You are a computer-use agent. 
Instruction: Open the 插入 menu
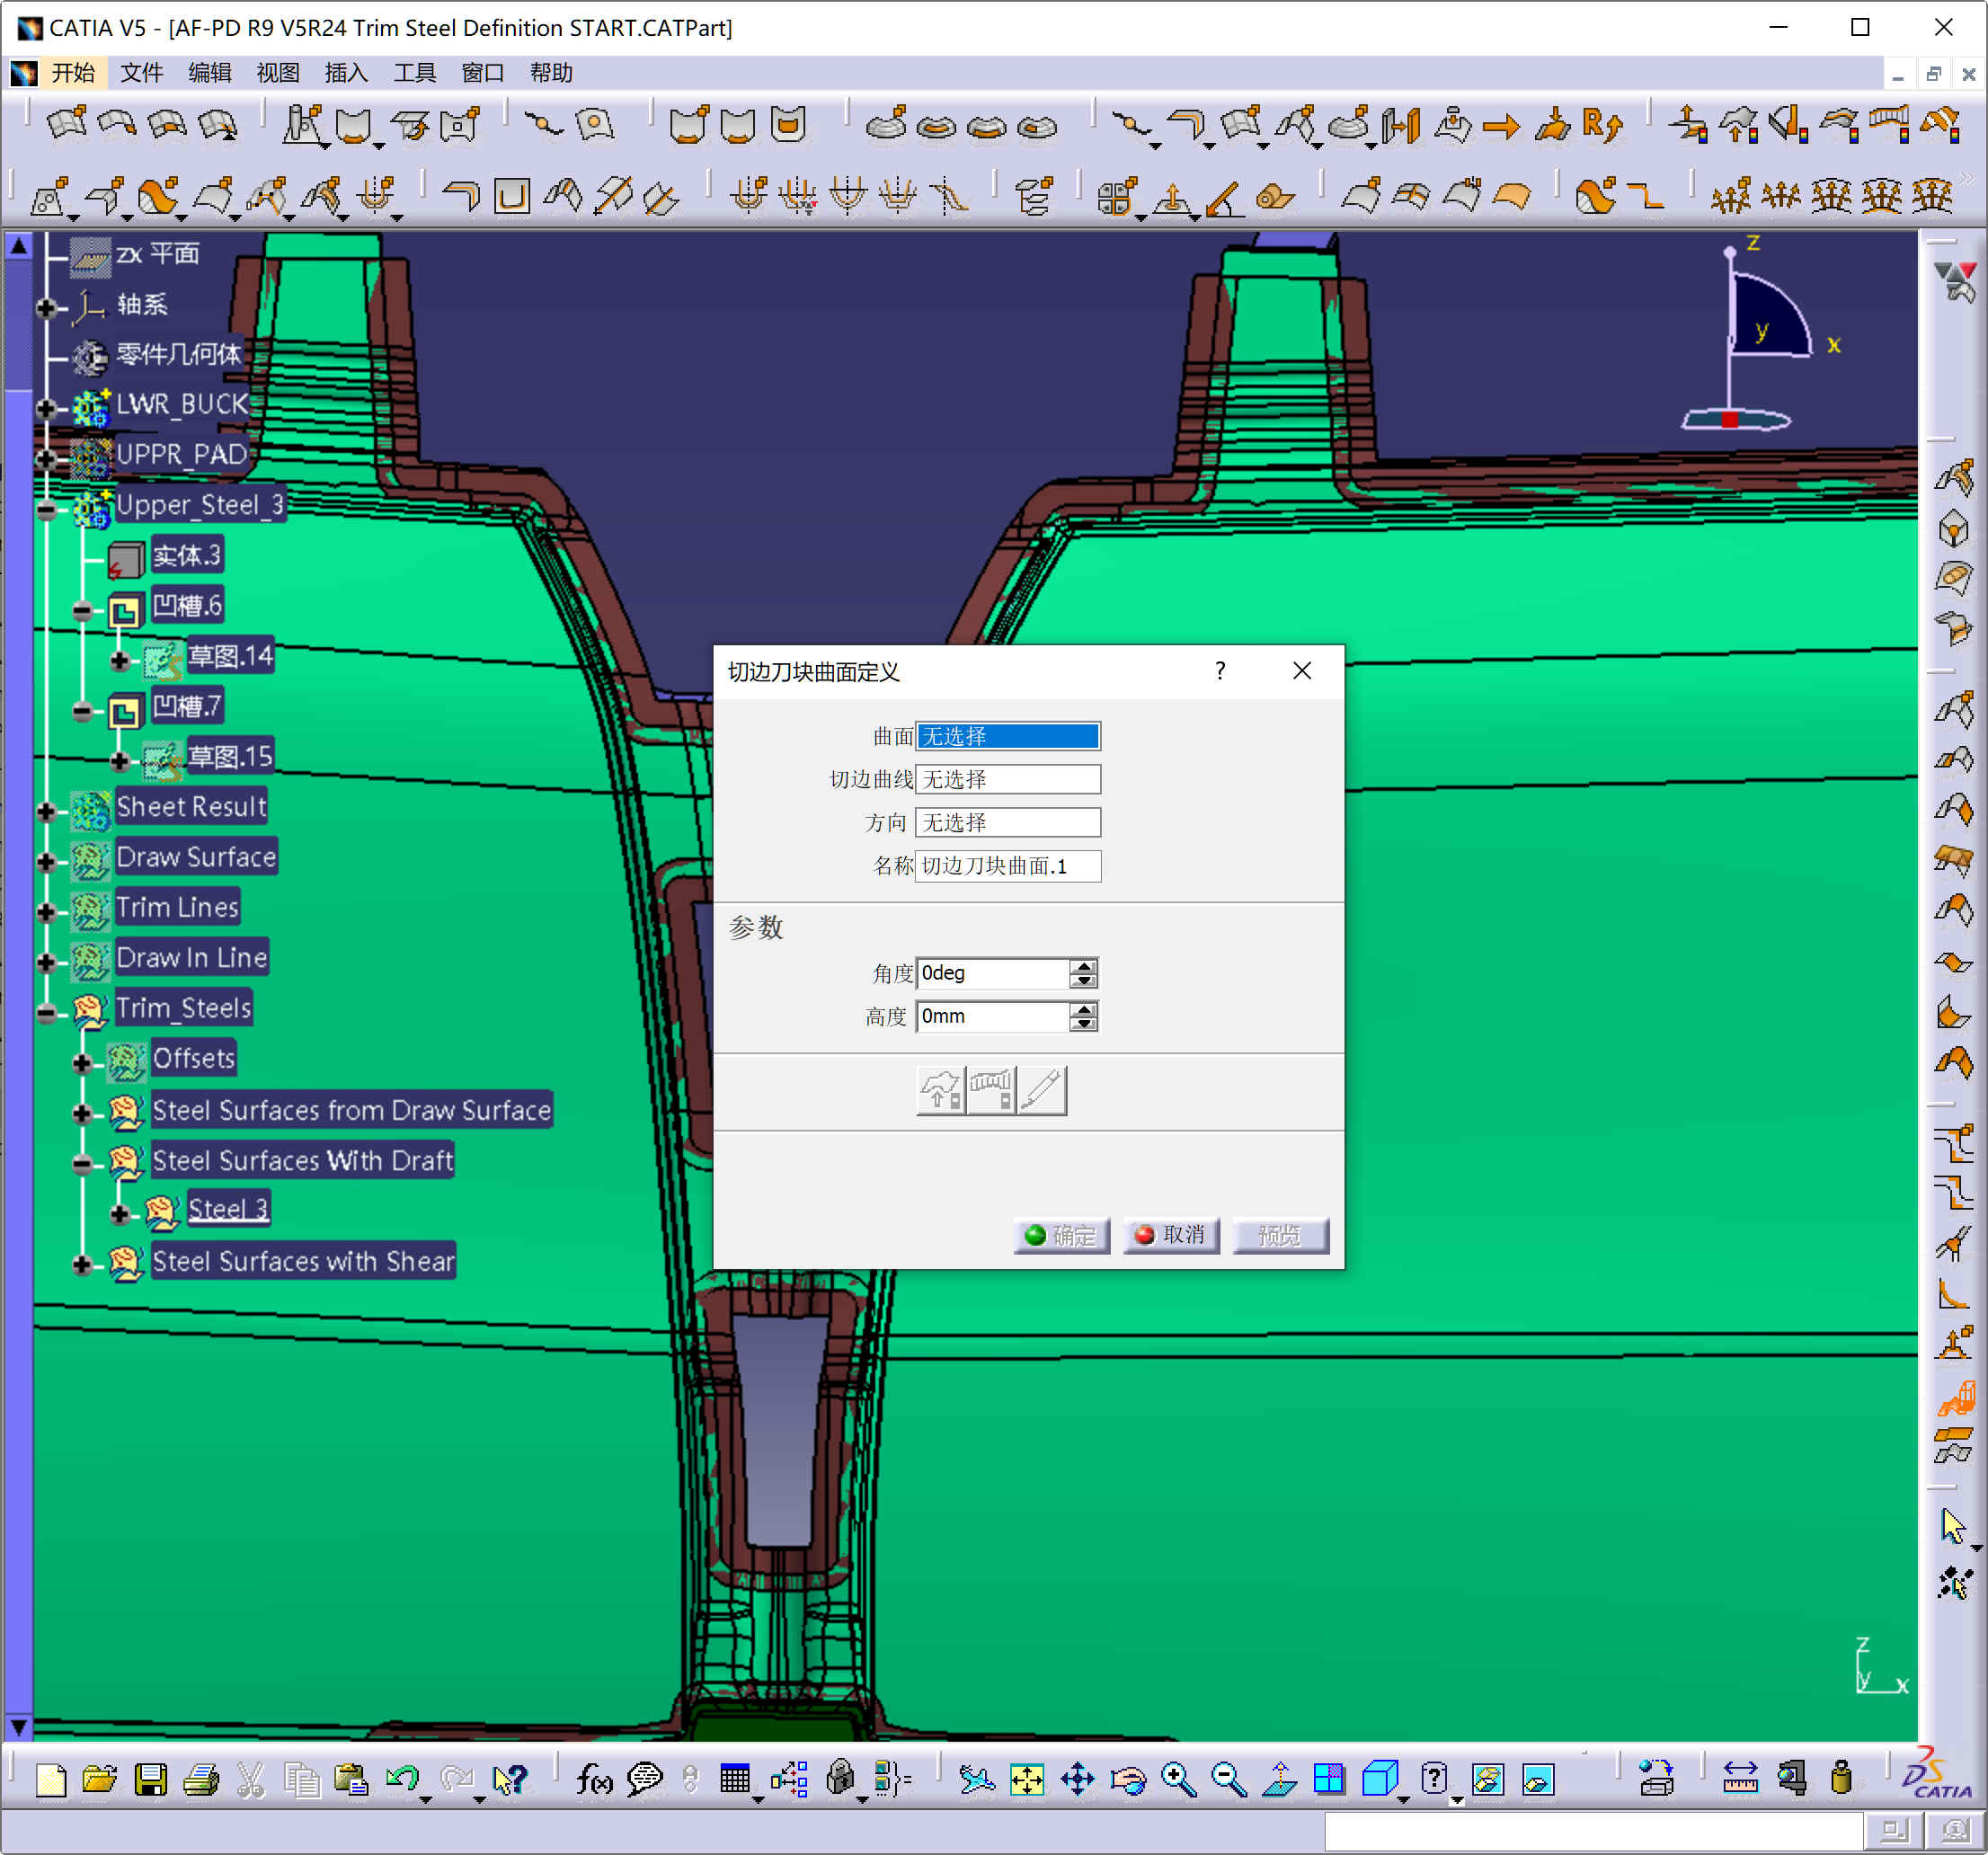(346, 73)
